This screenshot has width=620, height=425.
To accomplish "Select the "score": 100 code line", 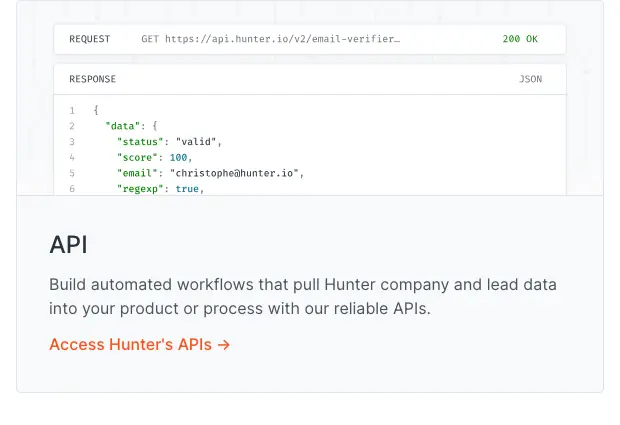I will point(155,157).
